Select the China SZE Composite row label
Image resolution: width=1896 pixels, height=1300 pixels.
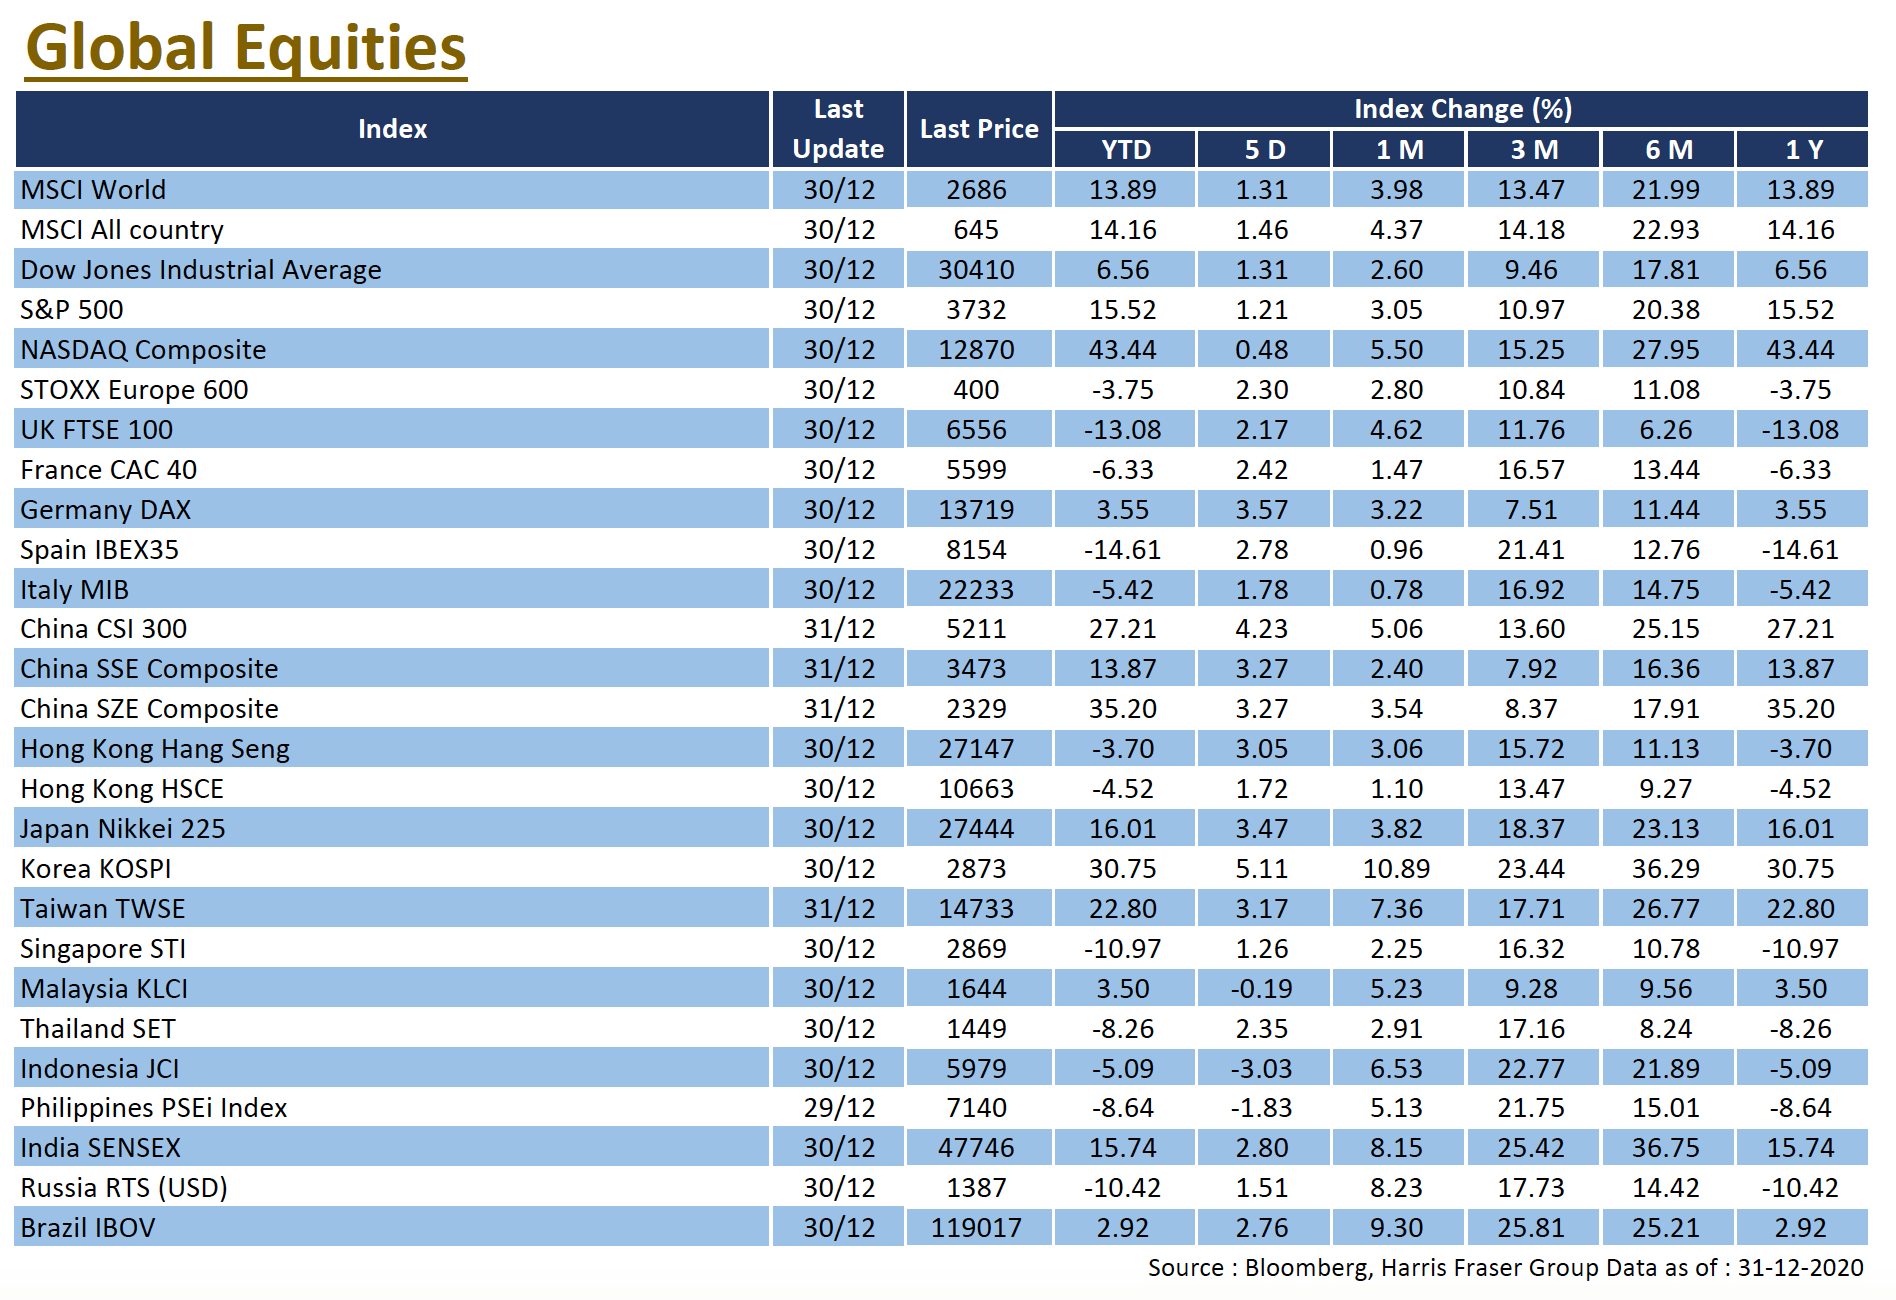click(x=150, y=709)
